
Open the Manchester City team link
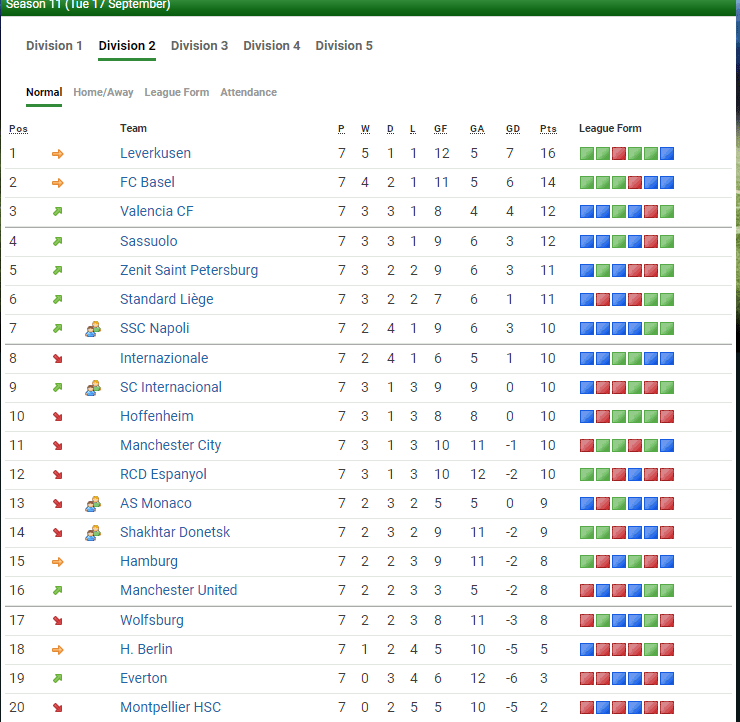pos(170,446)
